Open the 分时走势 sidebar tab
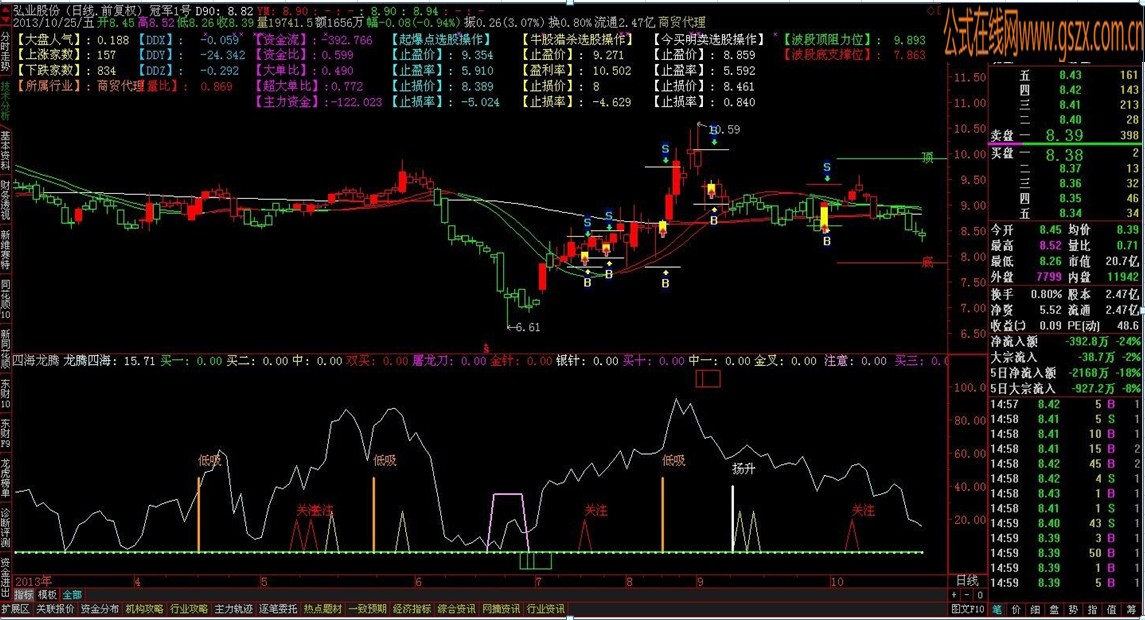The image size is (1145, 620). click(x=5, y=49)
